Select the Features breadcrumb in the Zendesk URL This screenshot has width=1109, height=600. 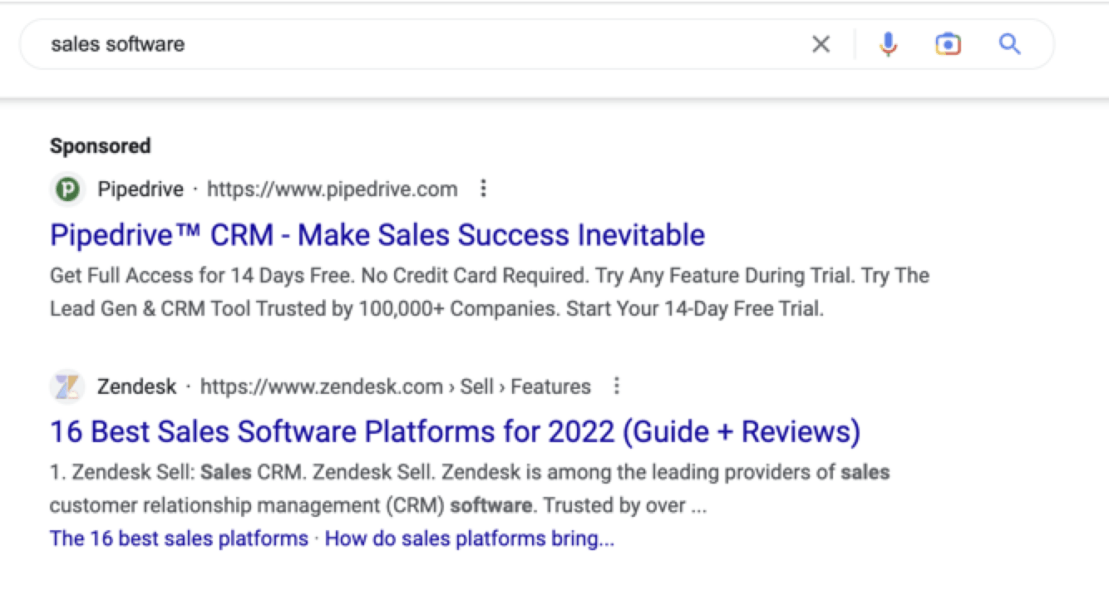551,387
